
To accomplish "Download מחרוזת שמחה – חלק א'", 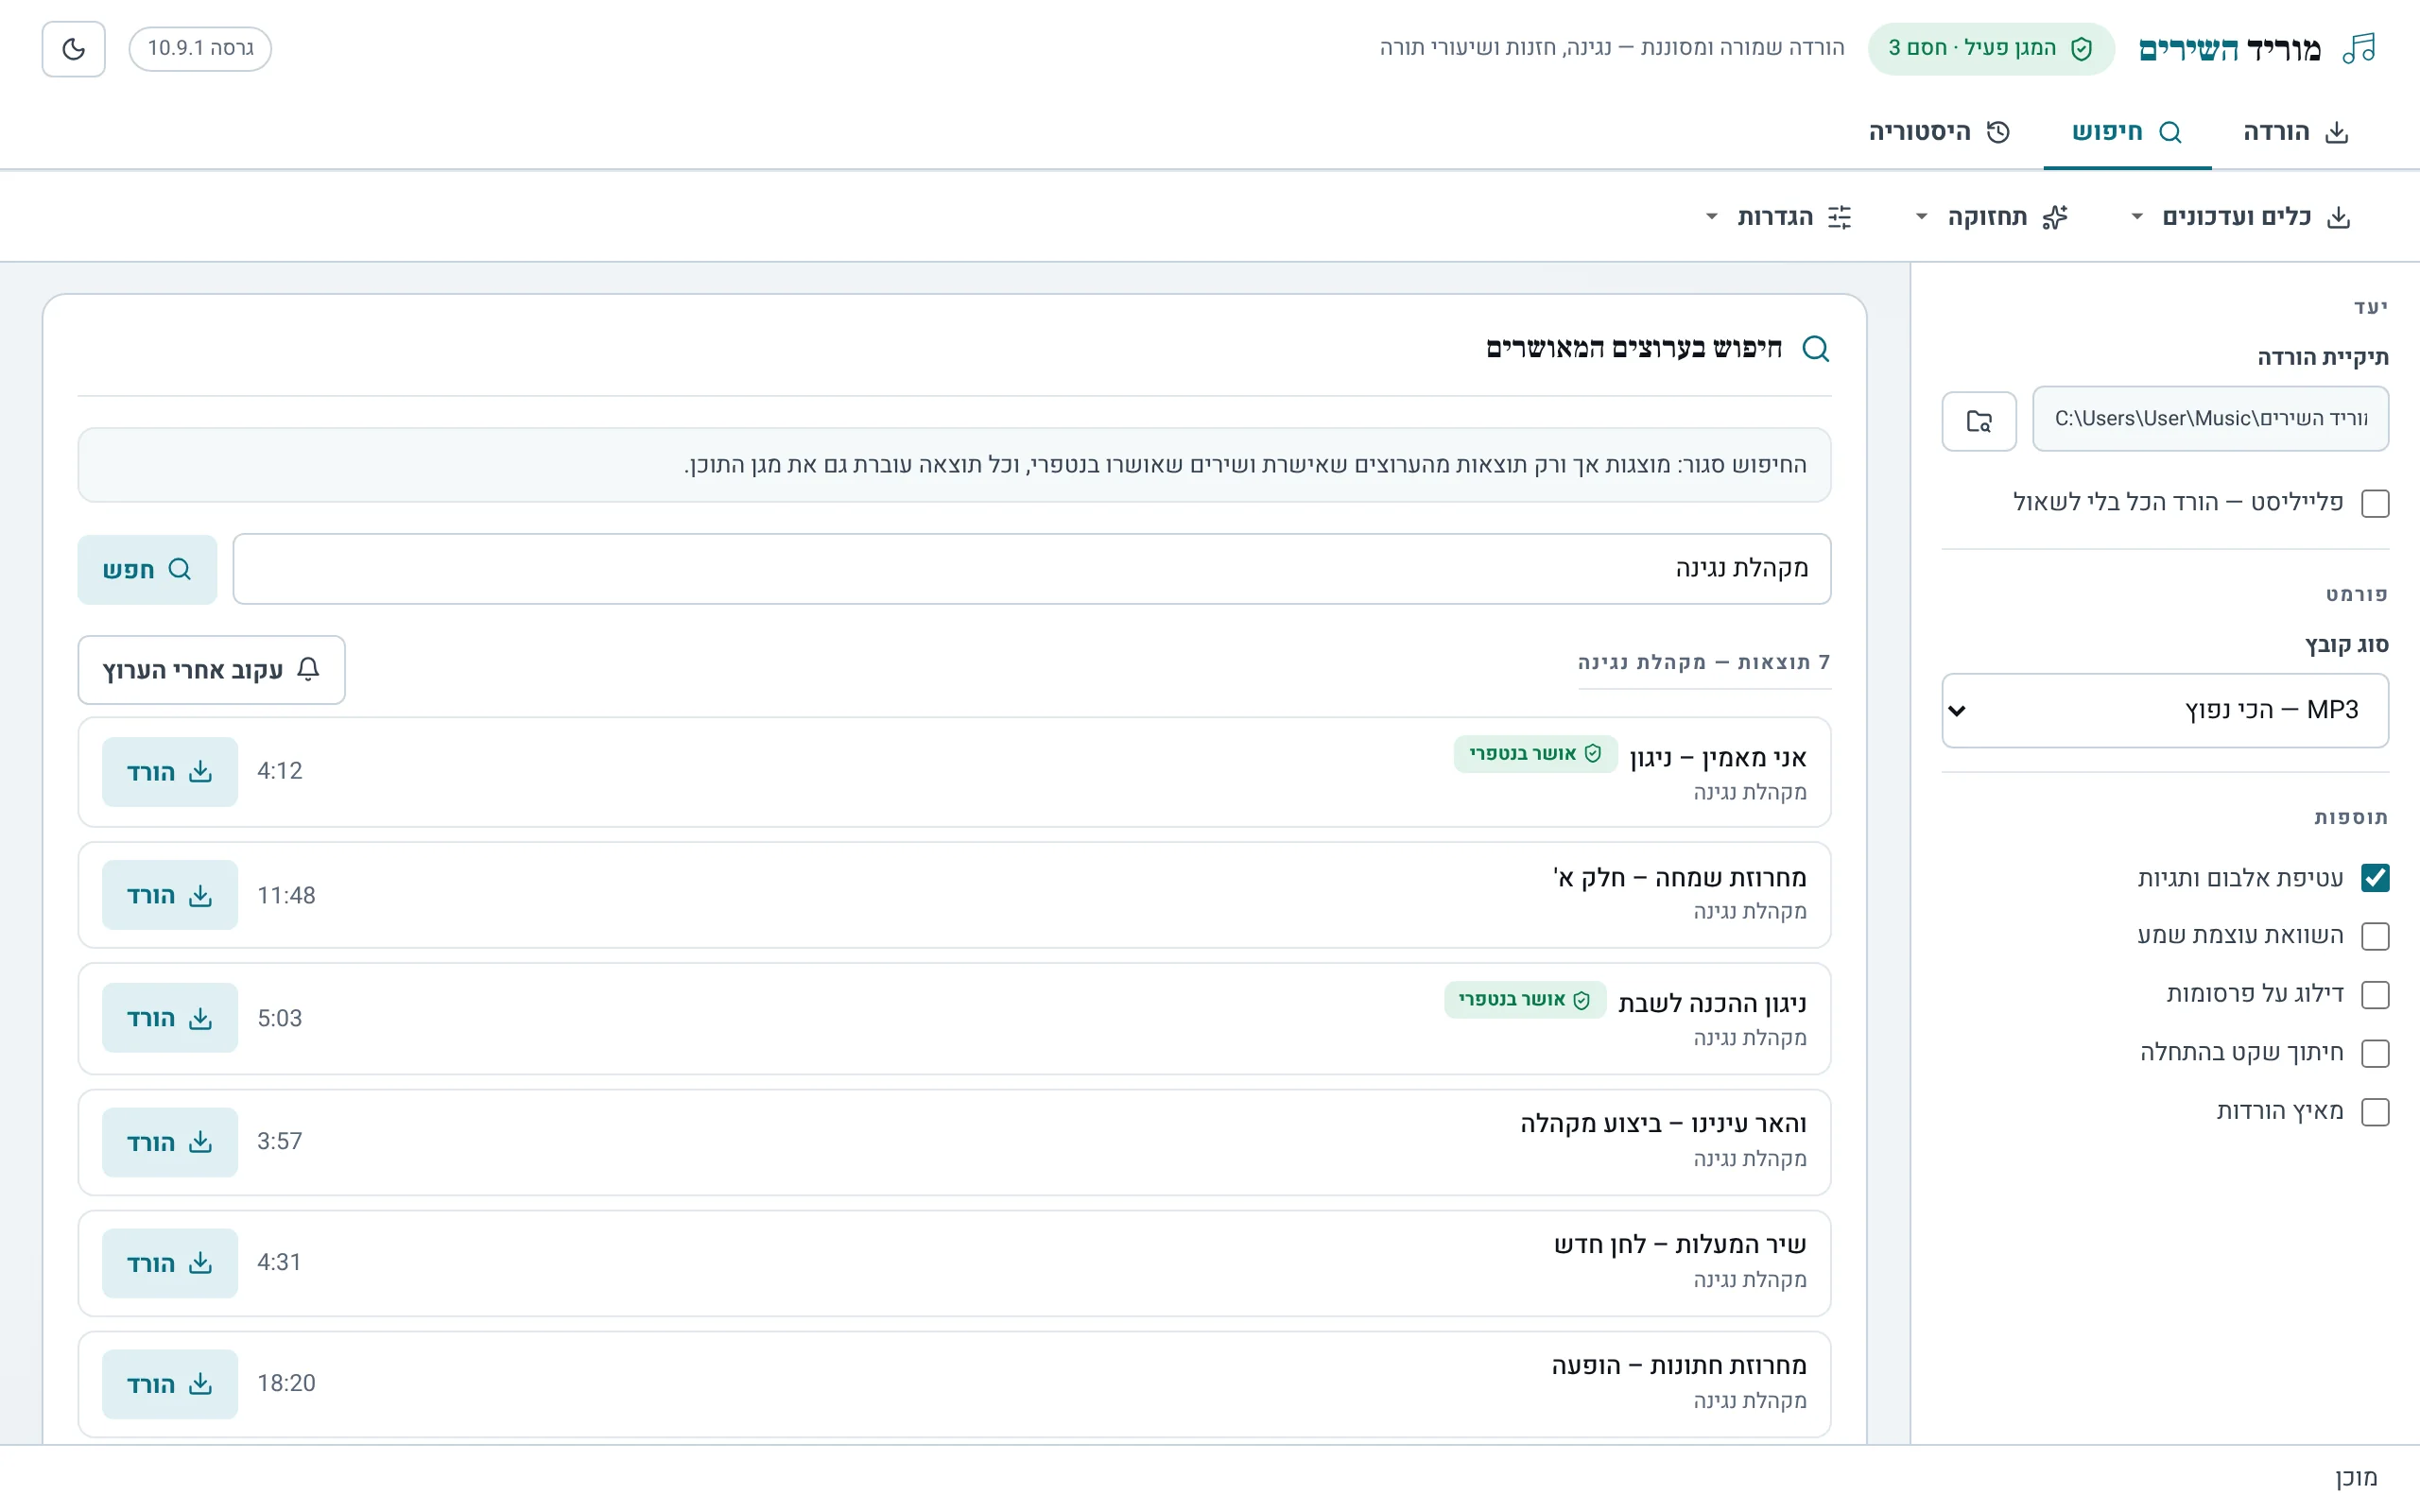I will pyautogui.click(x=170, y=895).
